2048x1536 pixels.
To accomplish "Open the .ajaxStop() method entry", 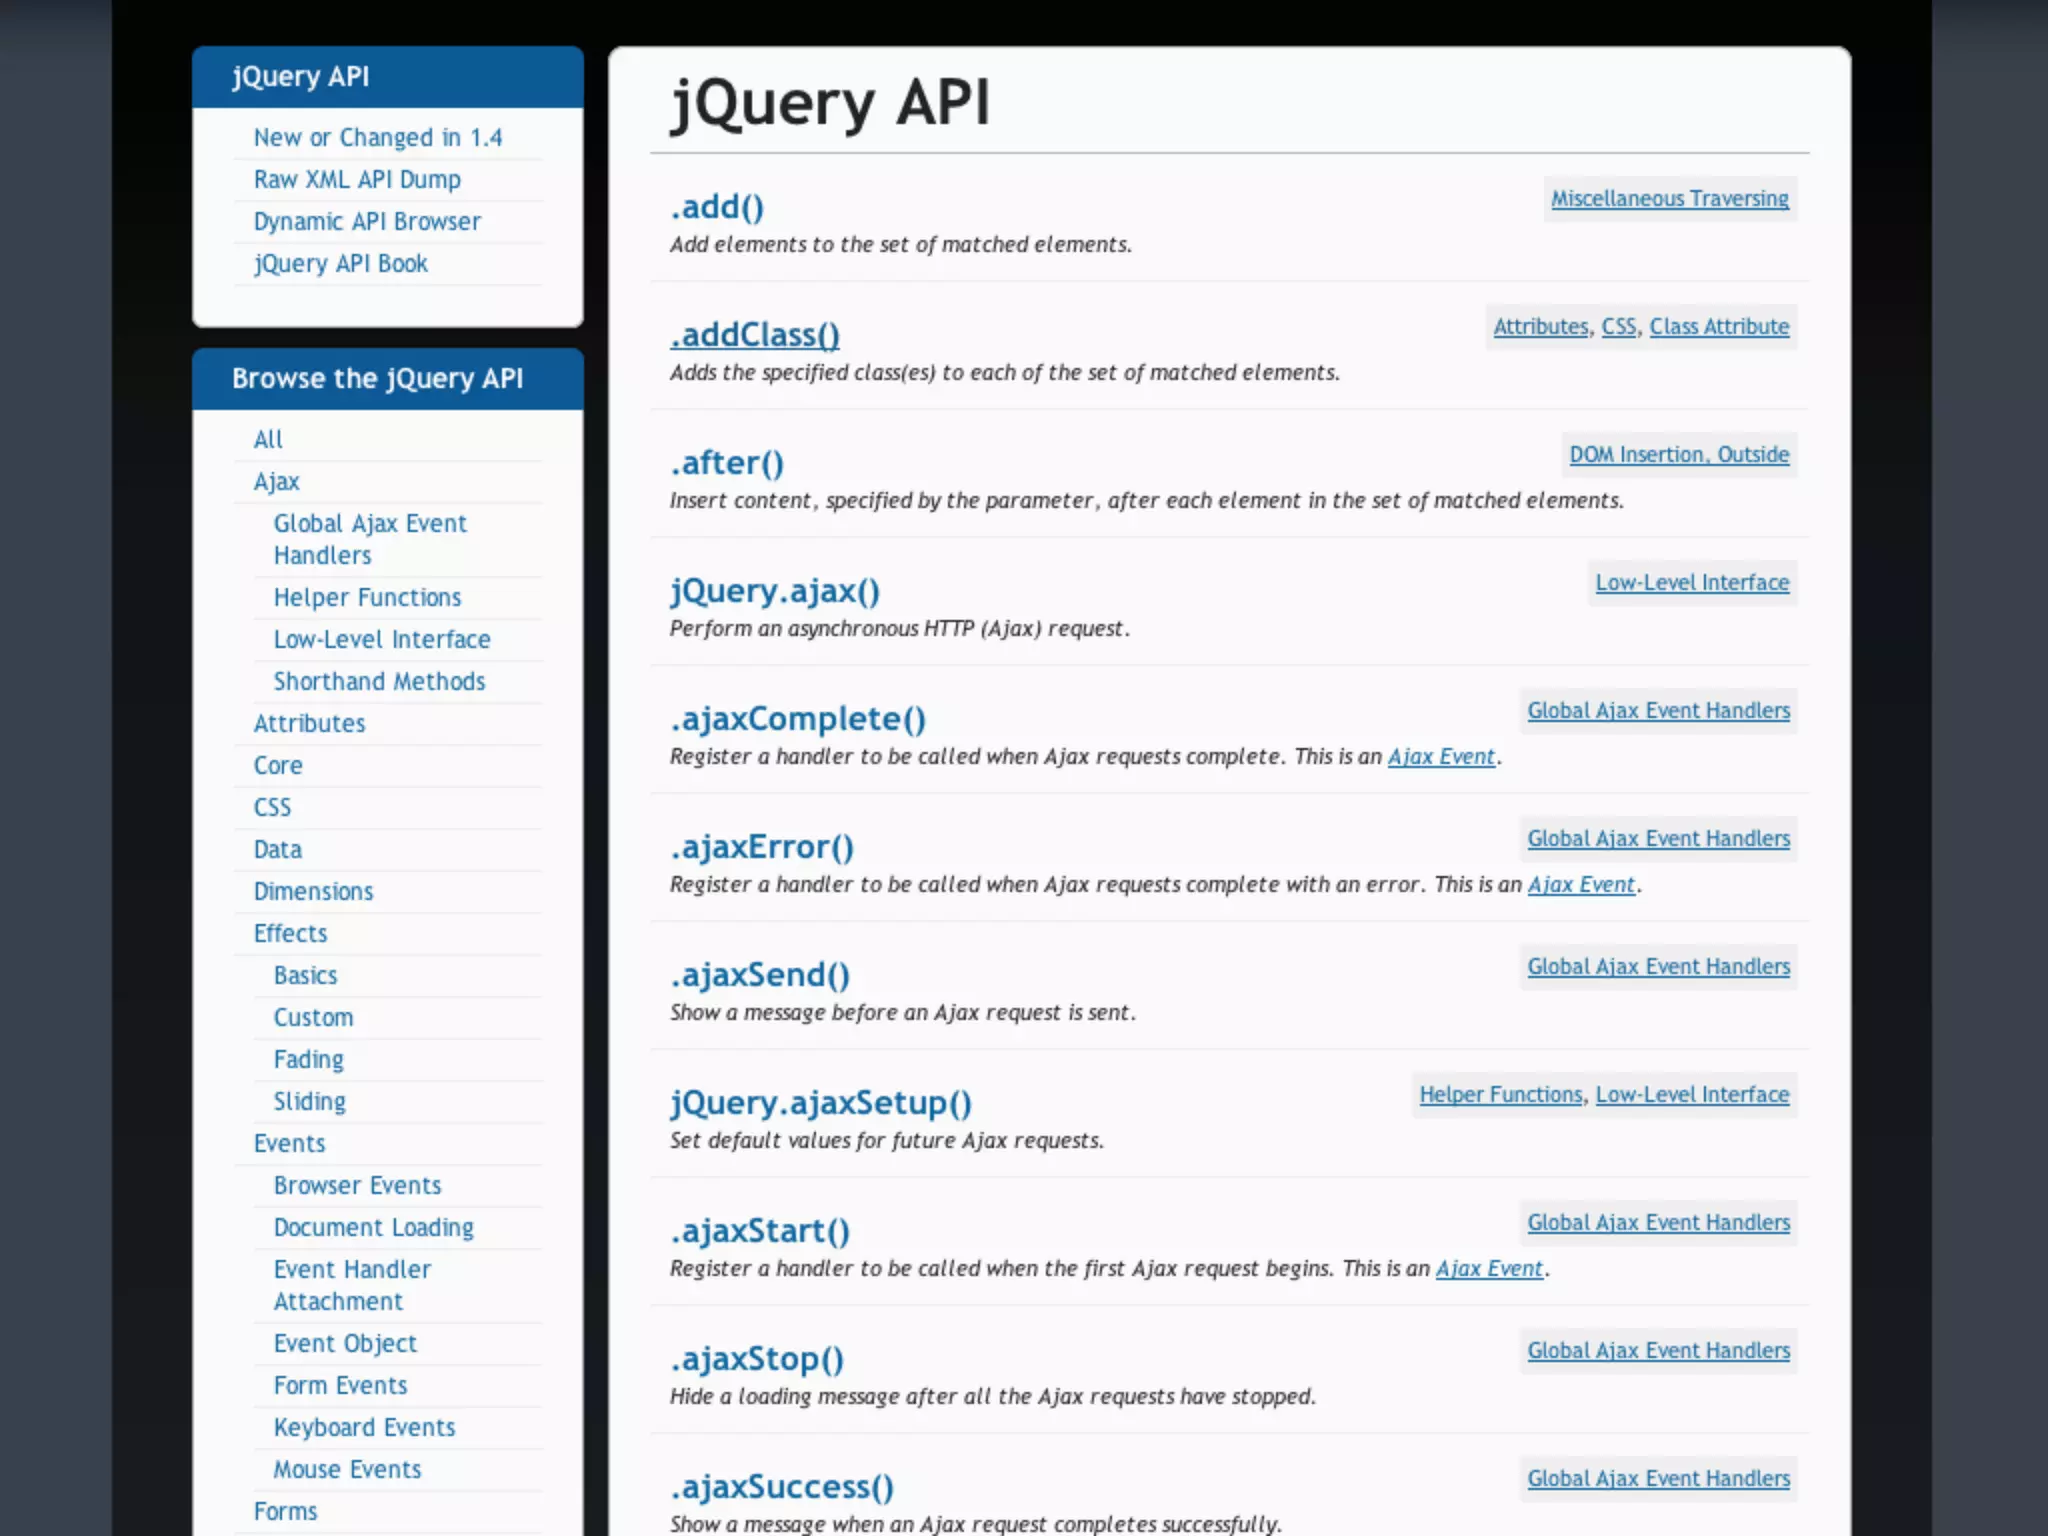I will tap(756, 1359).
